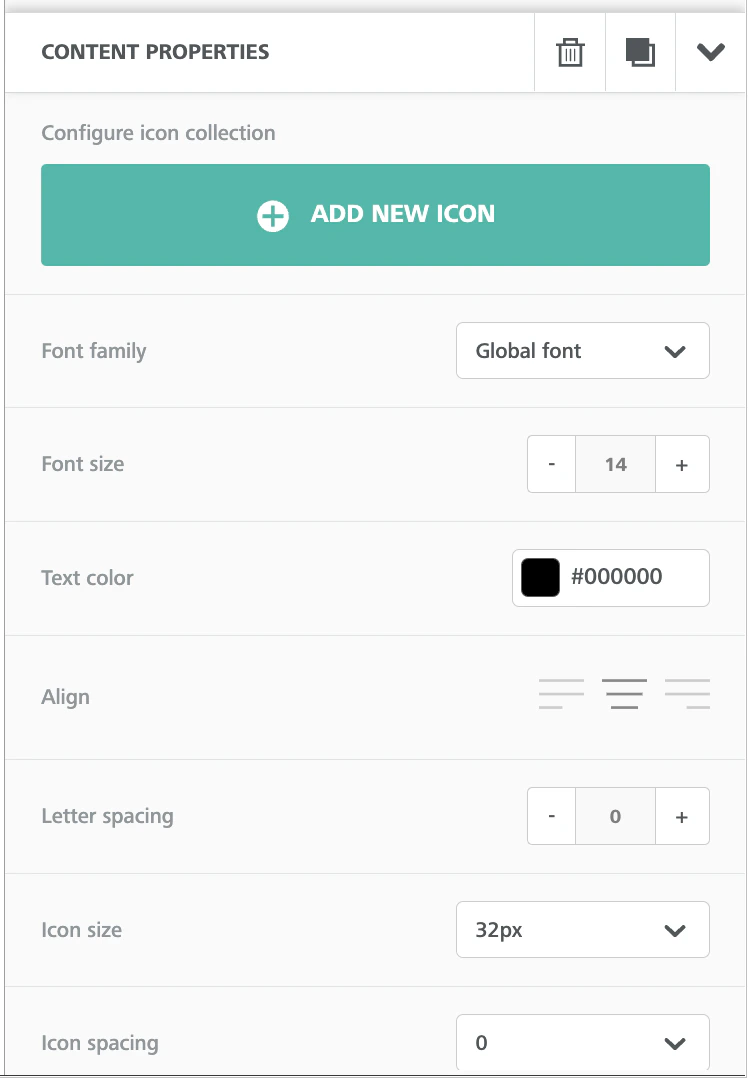Click the plus icon inside ADD NEW ICON
Image resolution: width=754 pixels, height=1079 pixels.
272,214
